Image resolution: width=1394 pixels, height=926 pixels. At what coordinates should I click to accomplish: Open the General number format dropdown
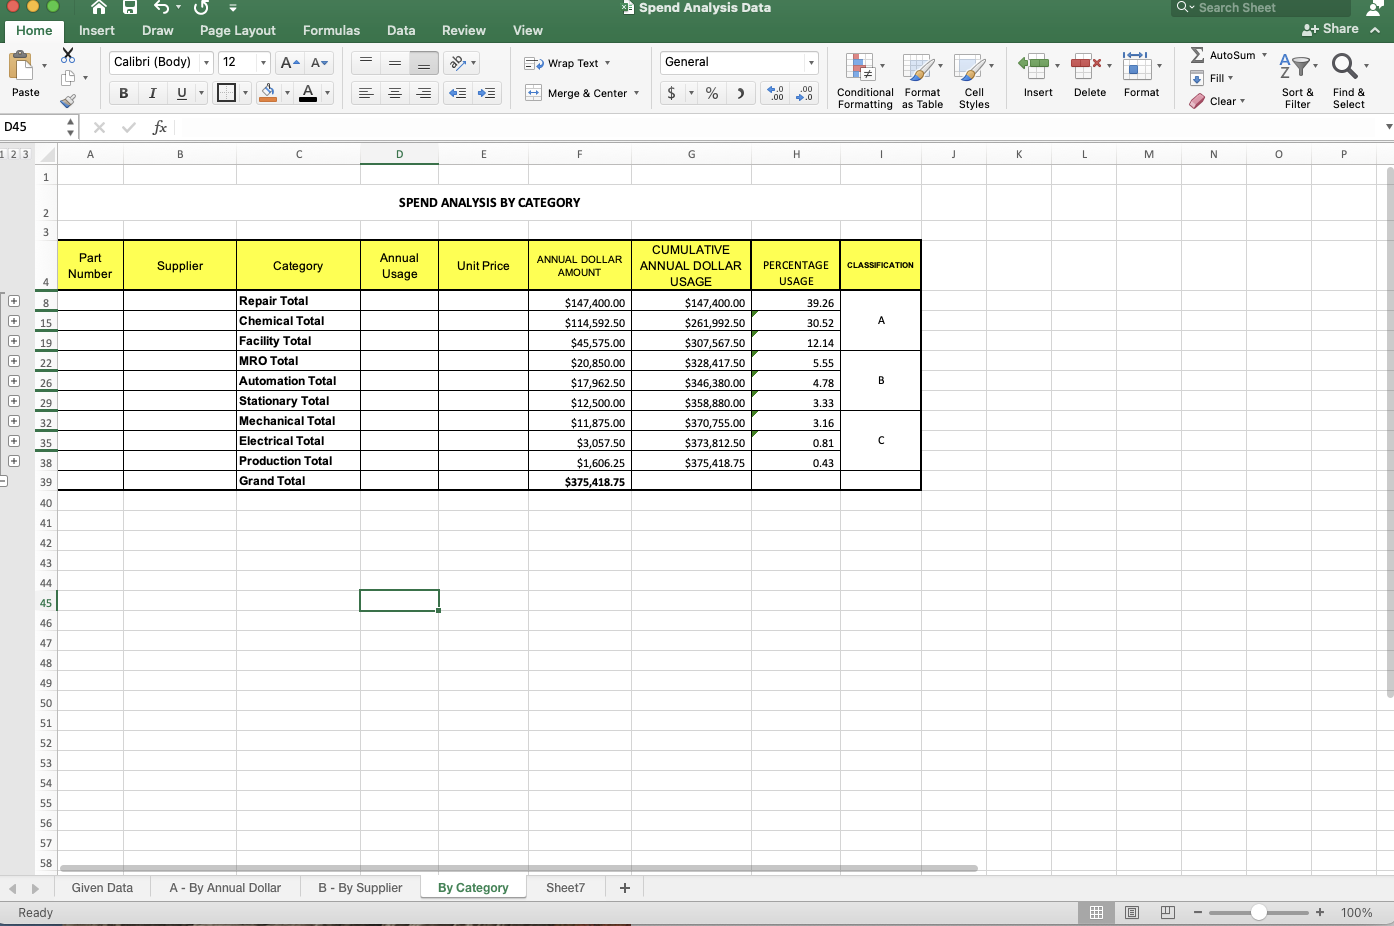(810, 62)
